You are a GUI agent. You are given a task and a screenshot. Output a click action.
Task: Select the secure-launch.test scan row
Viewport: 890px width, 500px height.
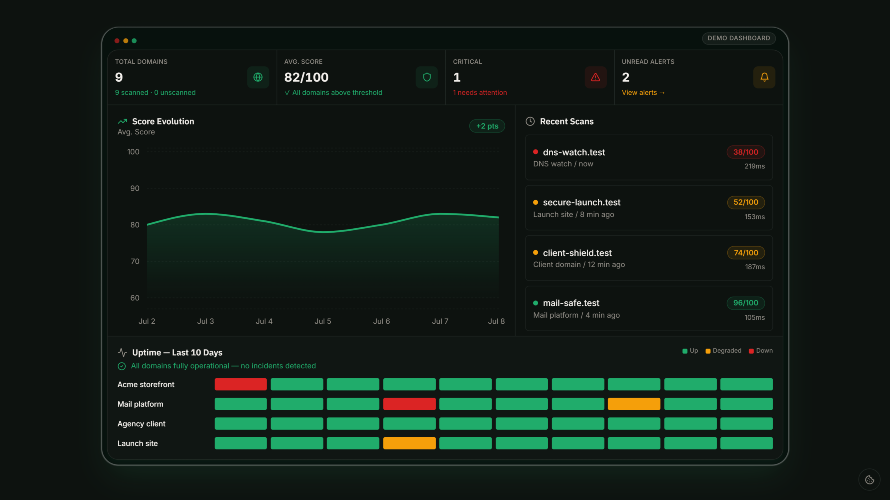(x=649, y=208)
